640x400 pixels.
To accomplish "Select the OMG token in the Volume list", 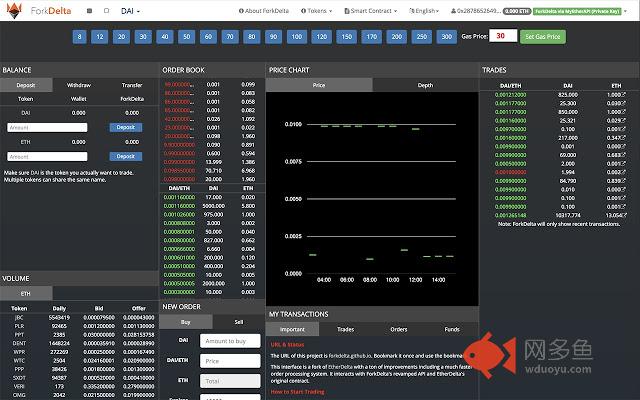I will 19,395.
